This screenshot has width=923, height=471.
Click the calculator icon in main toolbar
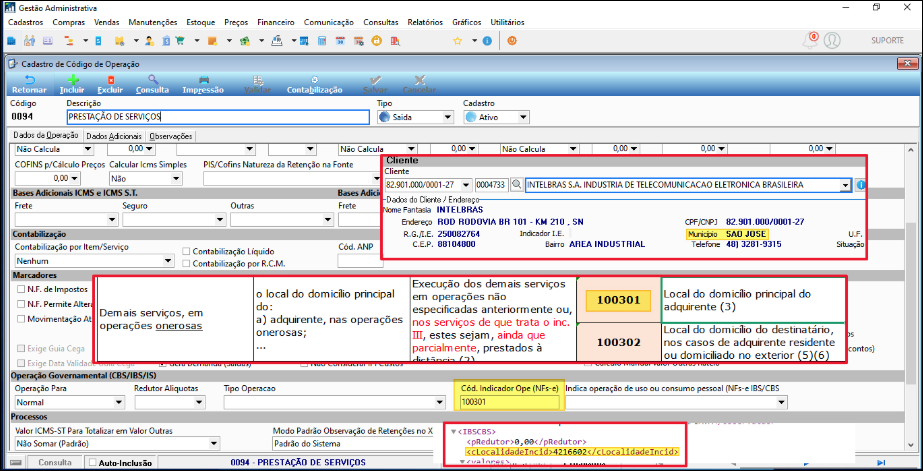click(322, 41)
